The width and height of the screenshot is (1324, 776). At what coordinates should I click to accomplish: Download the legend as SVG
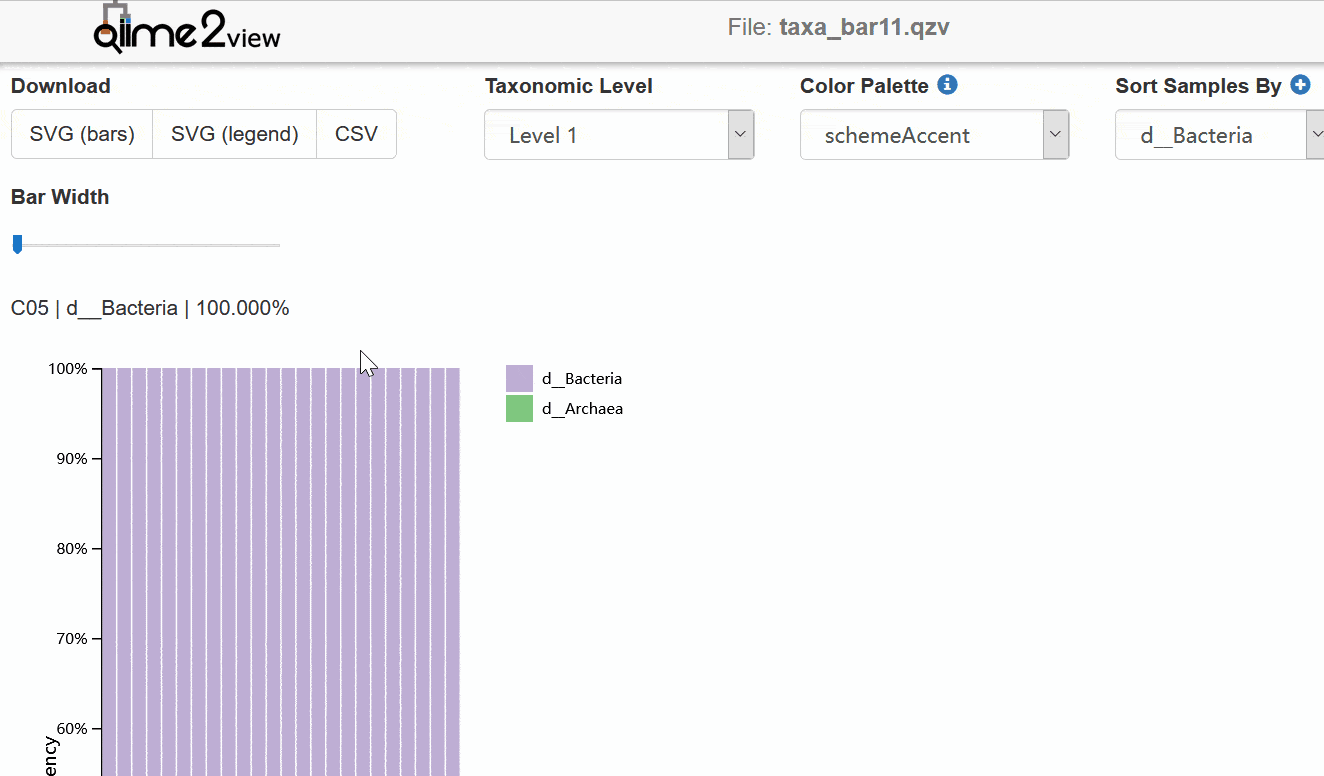point(235,134)
